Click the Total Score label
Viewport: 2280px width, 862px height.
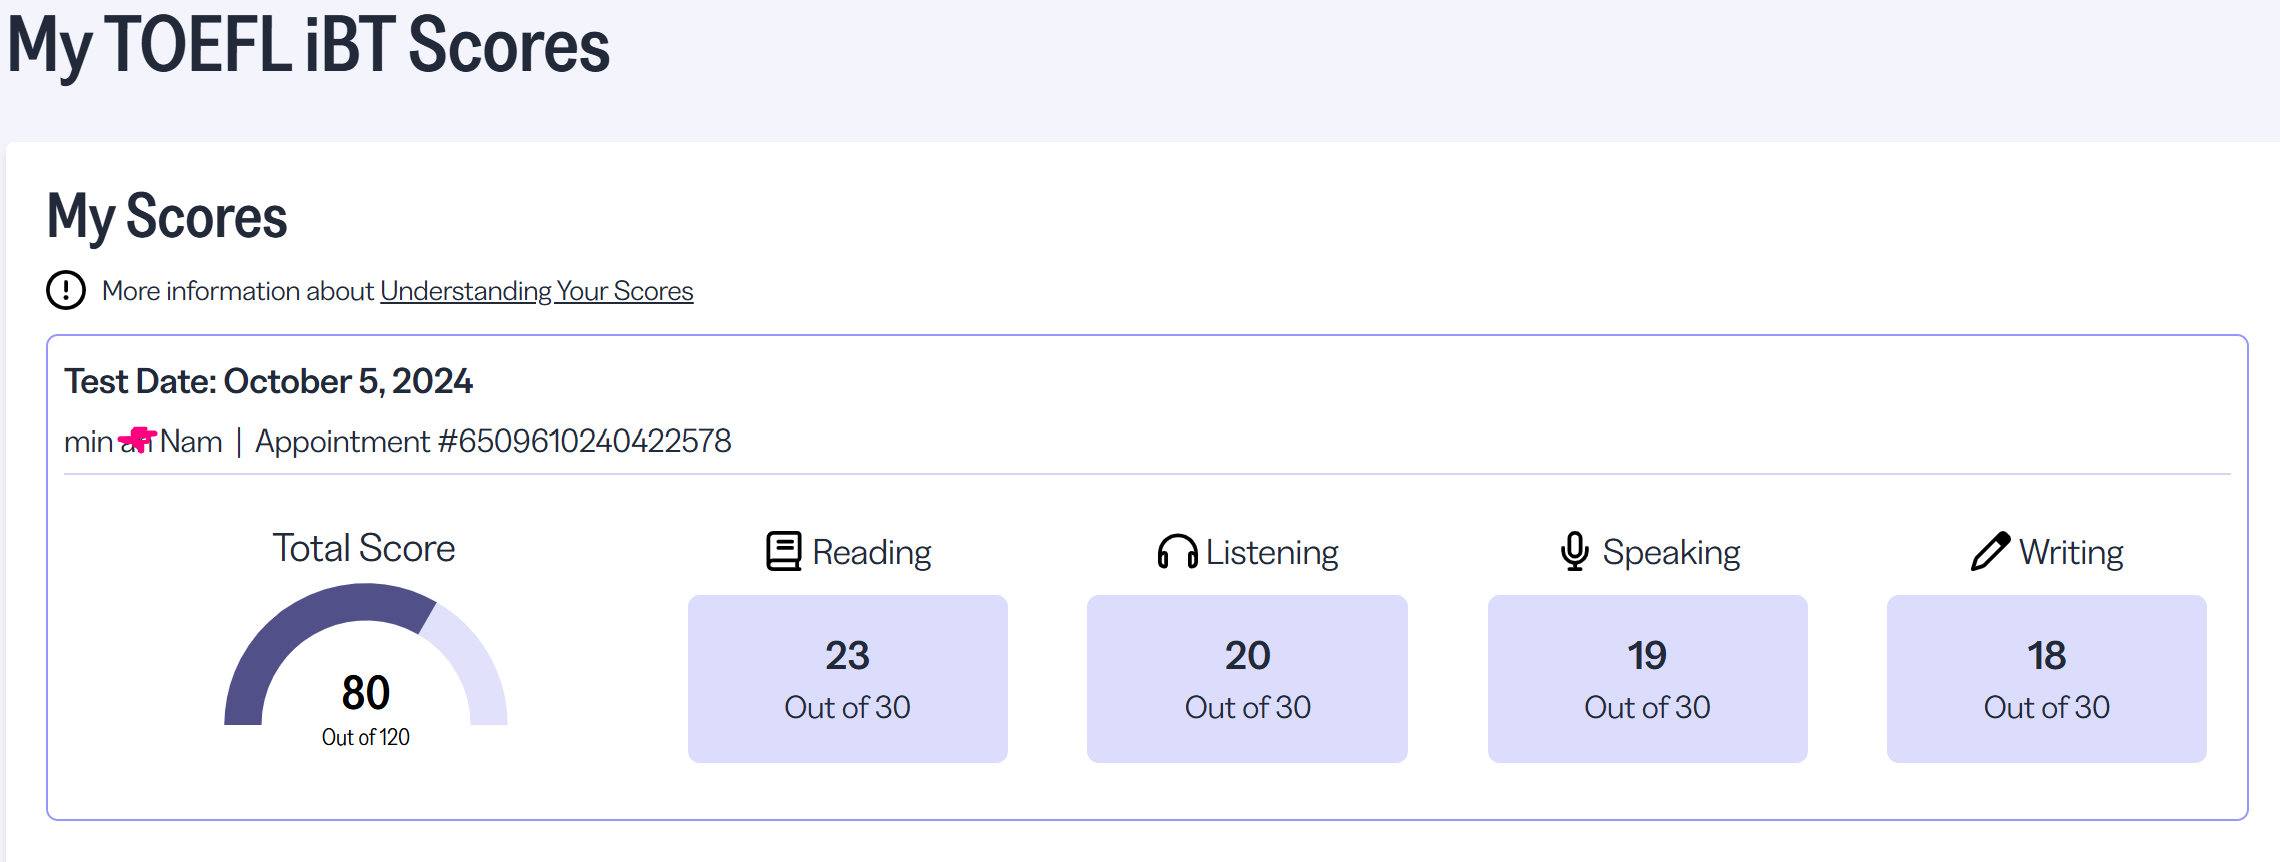click(x=364, y=548)
